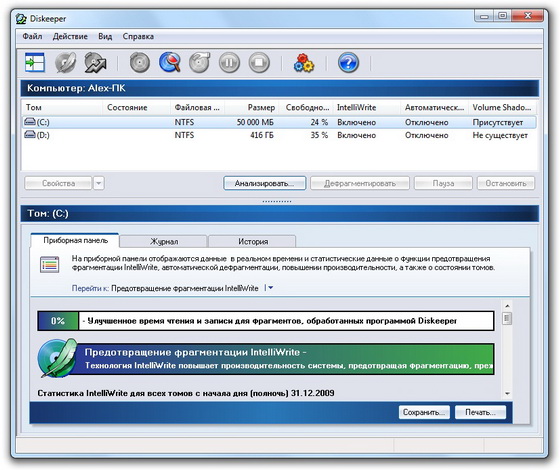This screenshot has width=560, height=470.
Task: Sort by the Свободно column header
Action: [x=307, y=108]
